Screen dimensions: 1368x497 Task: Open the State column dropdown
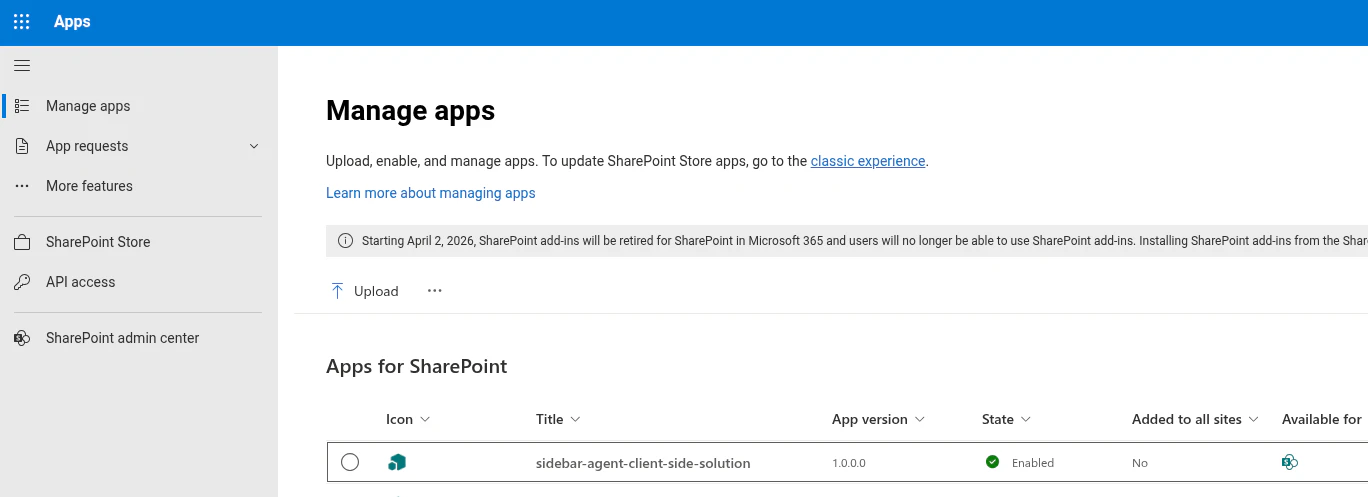(1026, 420)
